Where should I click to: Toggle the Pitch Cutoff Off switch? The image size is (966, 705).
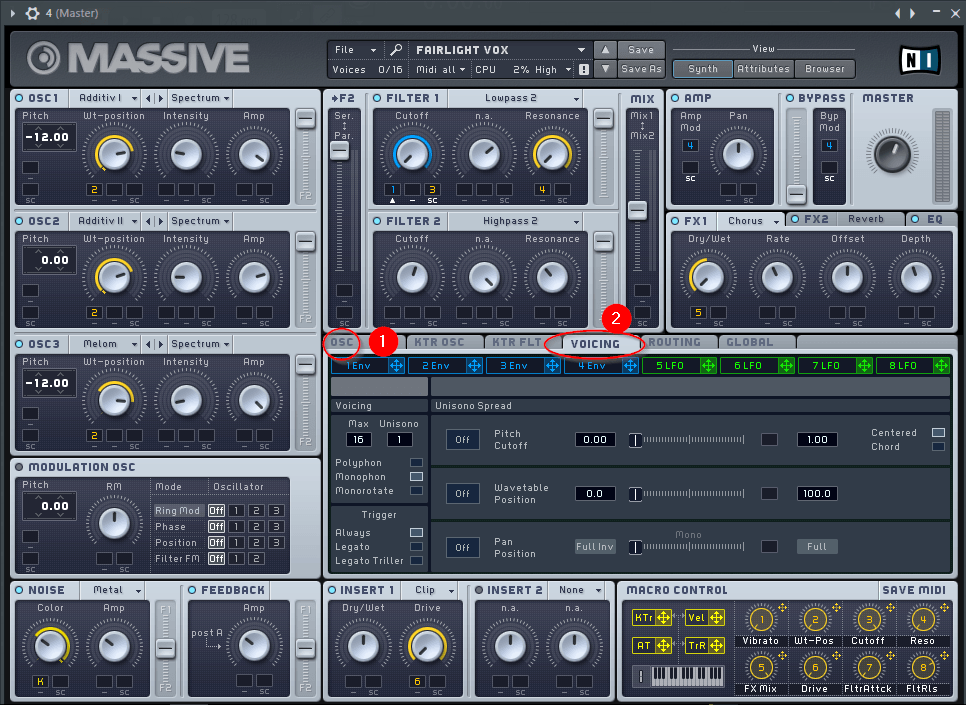pos(462,440)
